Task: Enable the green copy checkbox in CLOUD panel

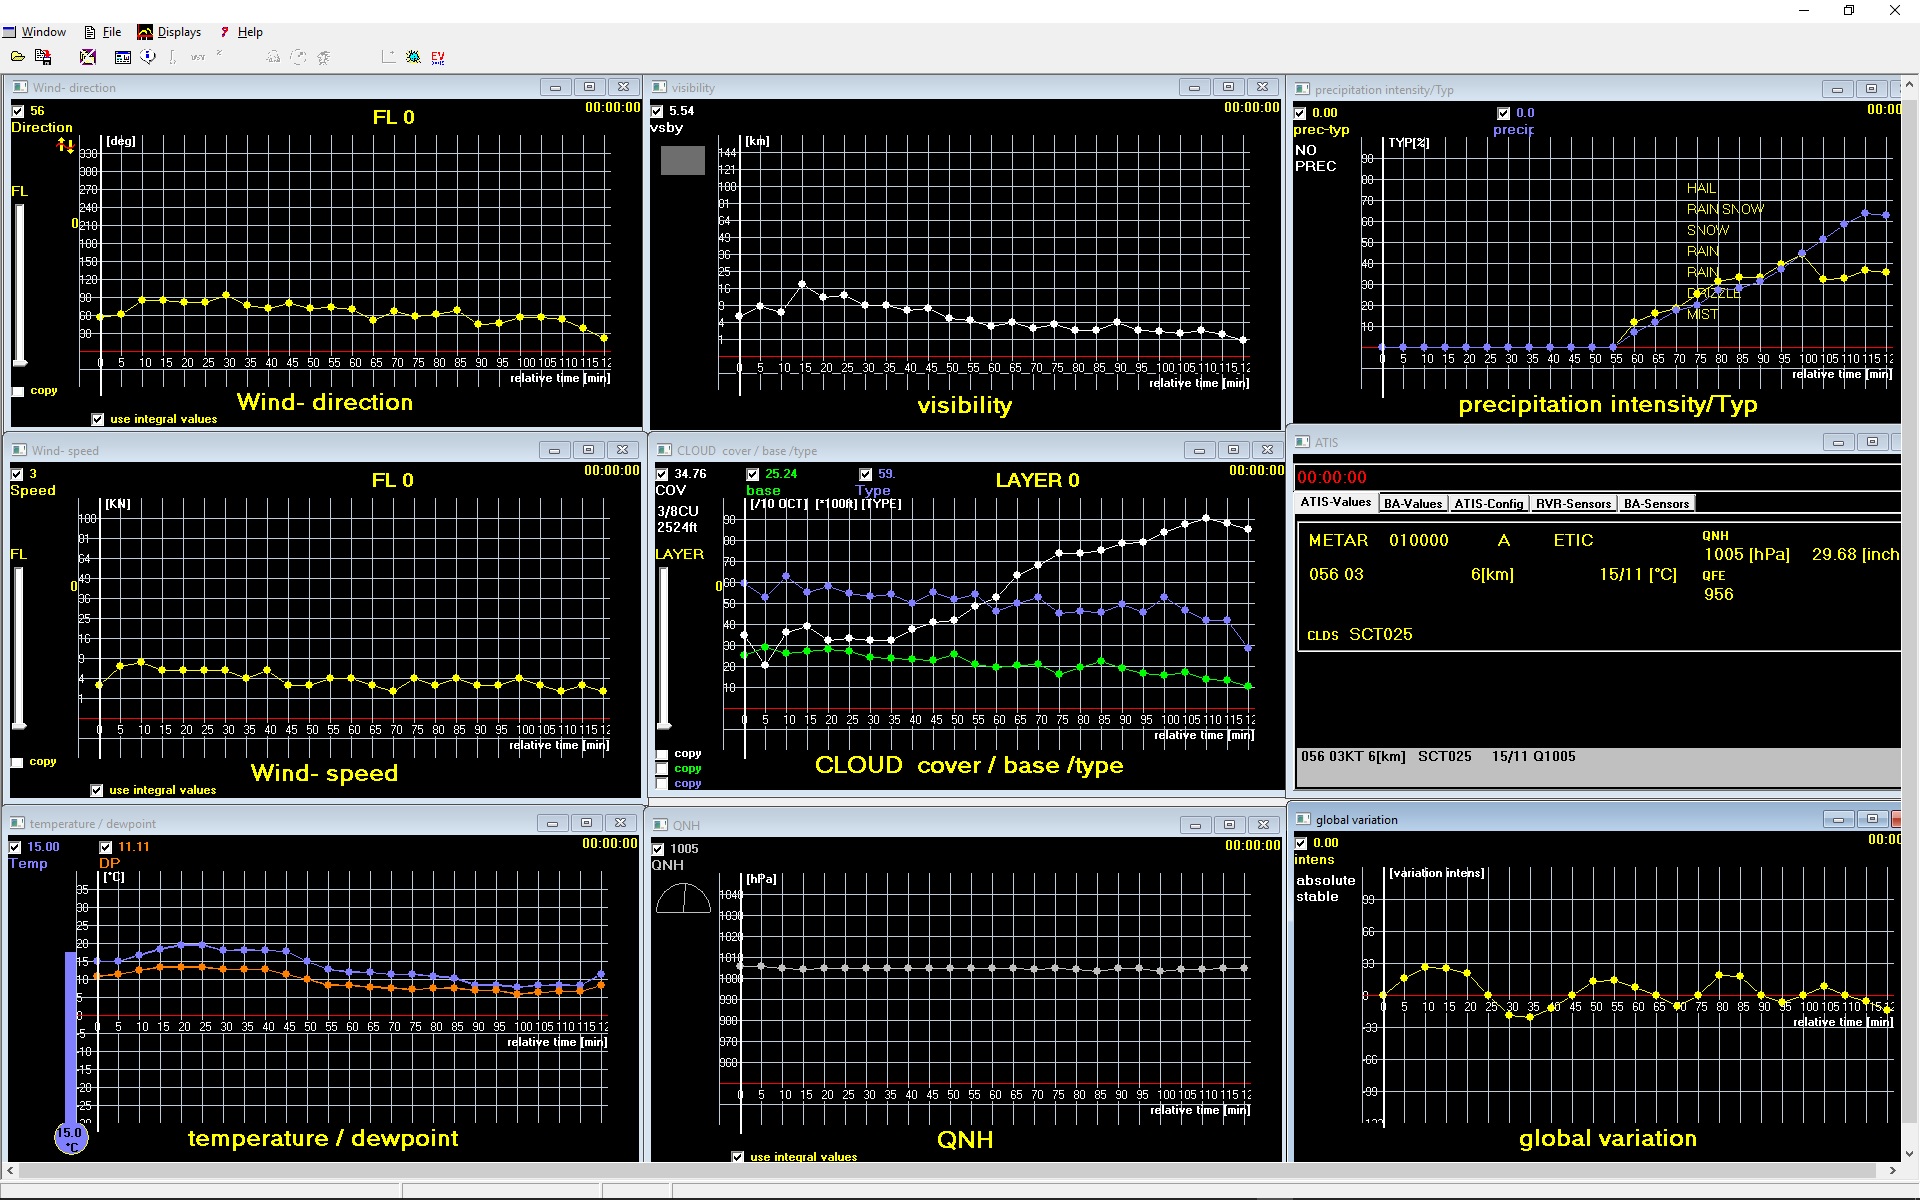Action: (662, 768)
